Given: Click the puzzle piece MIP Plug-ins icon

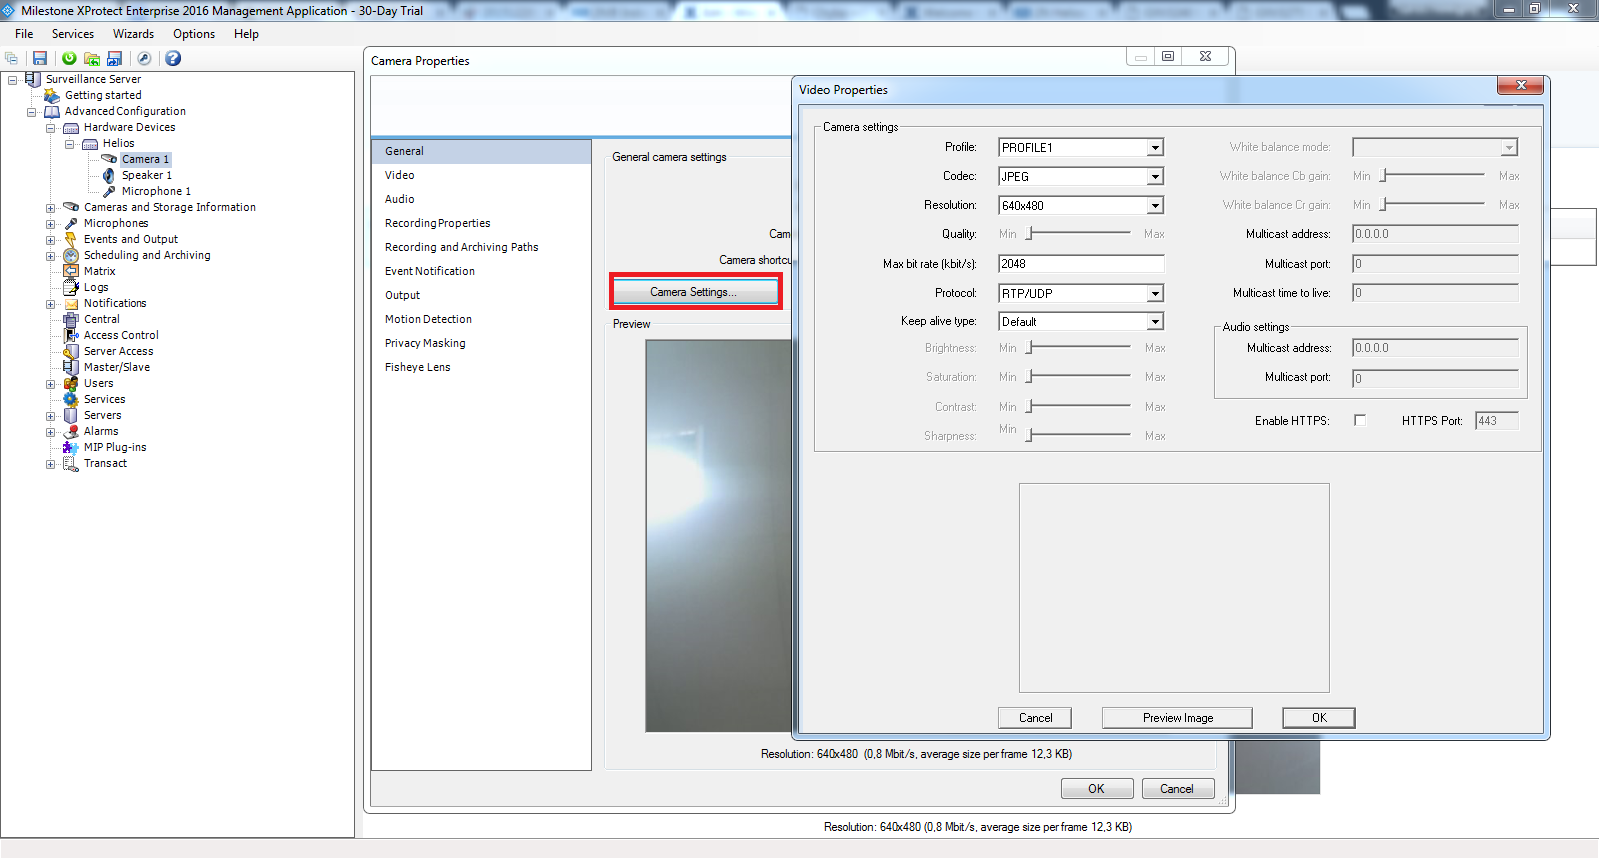Looking at the screenshot, I should point(71,447).
